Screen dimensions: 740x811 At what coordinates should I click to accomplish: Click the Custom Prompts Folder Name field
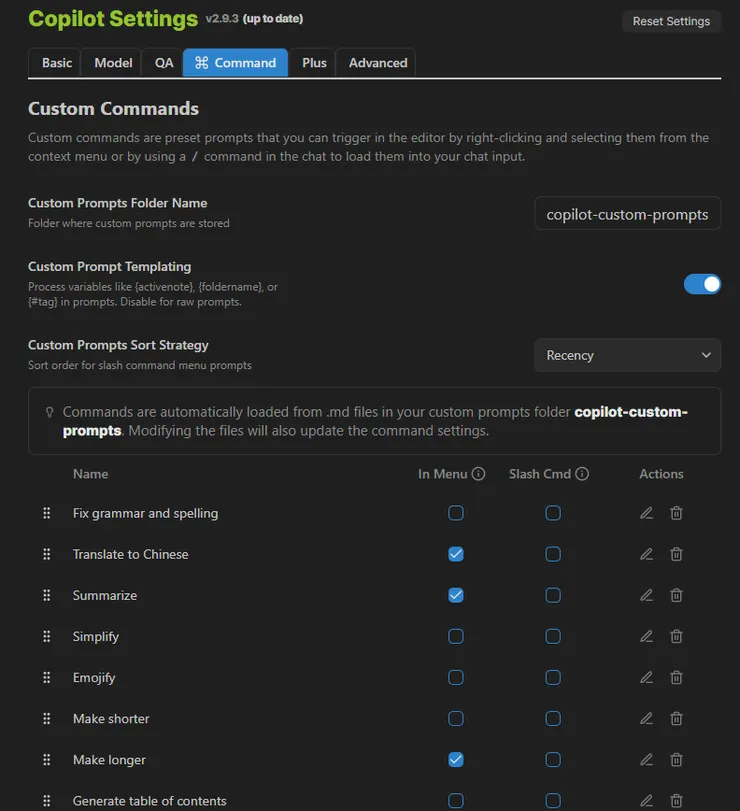tap(627, 214)
